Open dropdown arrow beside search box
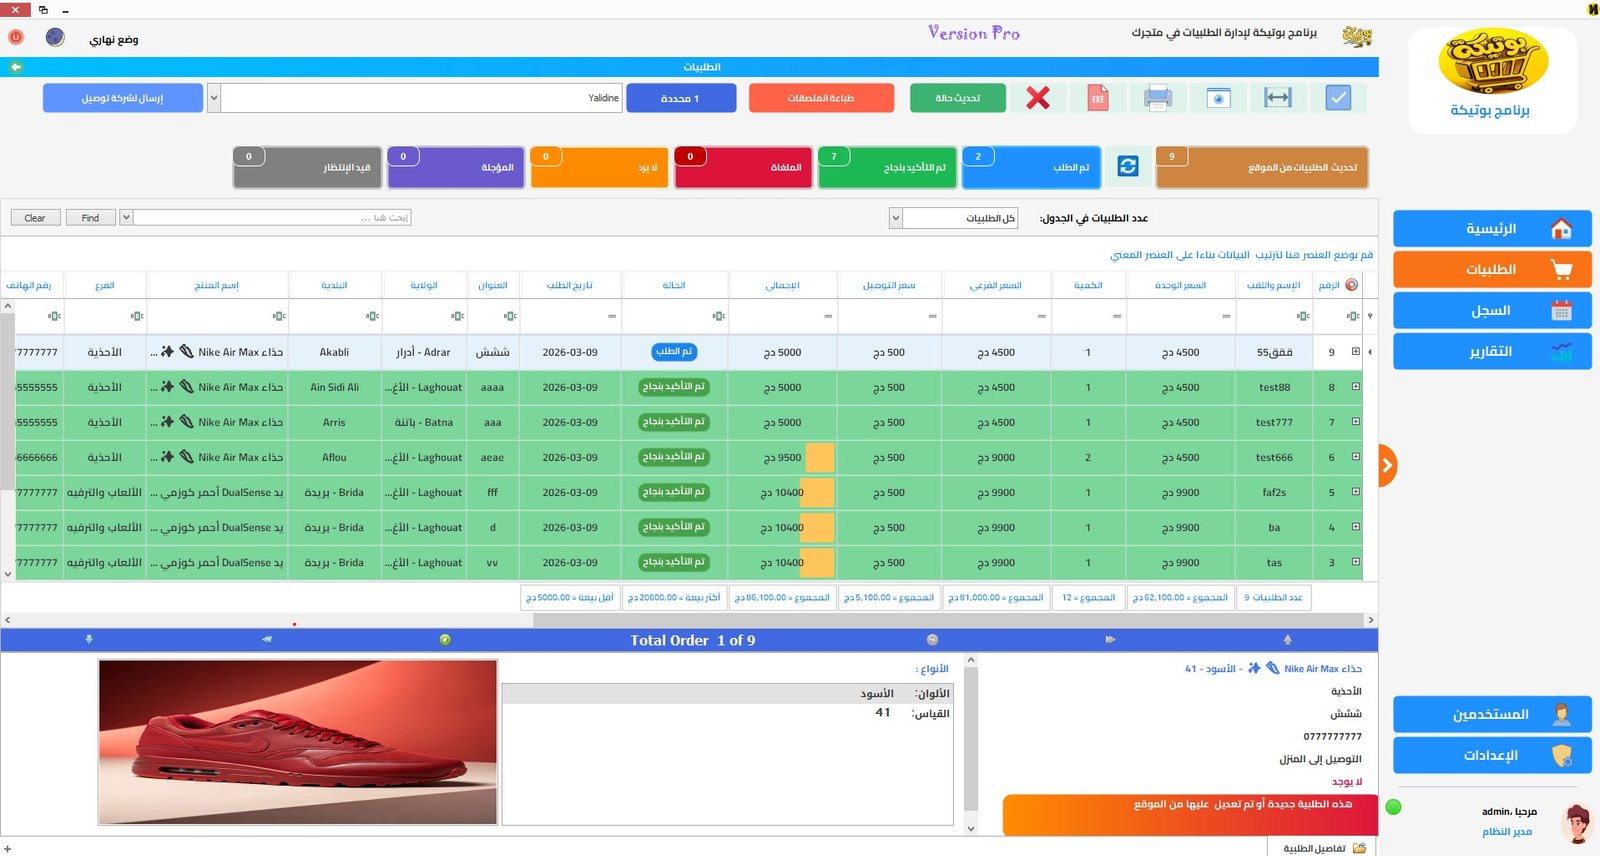The width and height of the screenshot is (1600, 856). pos(126,217)
